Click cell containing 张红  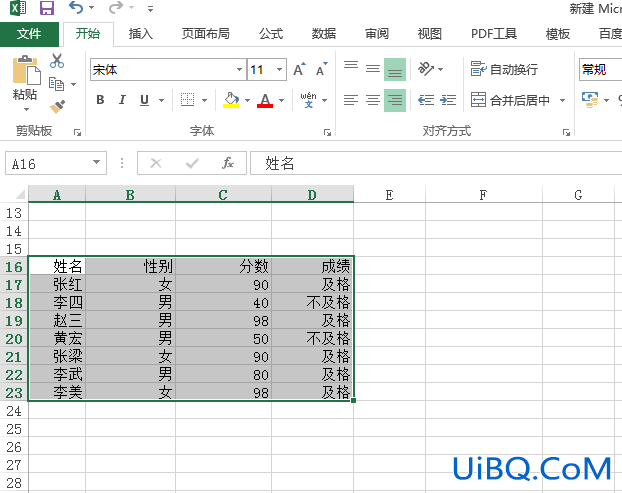coord(57,284)
